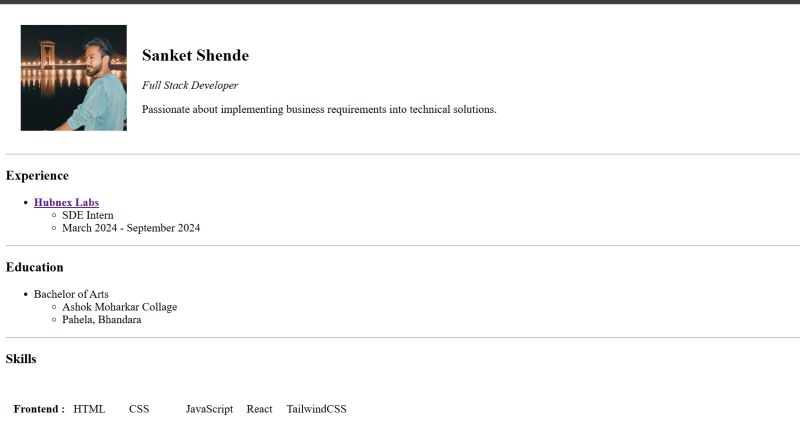Select the Bachelor of Arts entry
800x421 pixels.
pyautogui.click(x=71, y=294)
